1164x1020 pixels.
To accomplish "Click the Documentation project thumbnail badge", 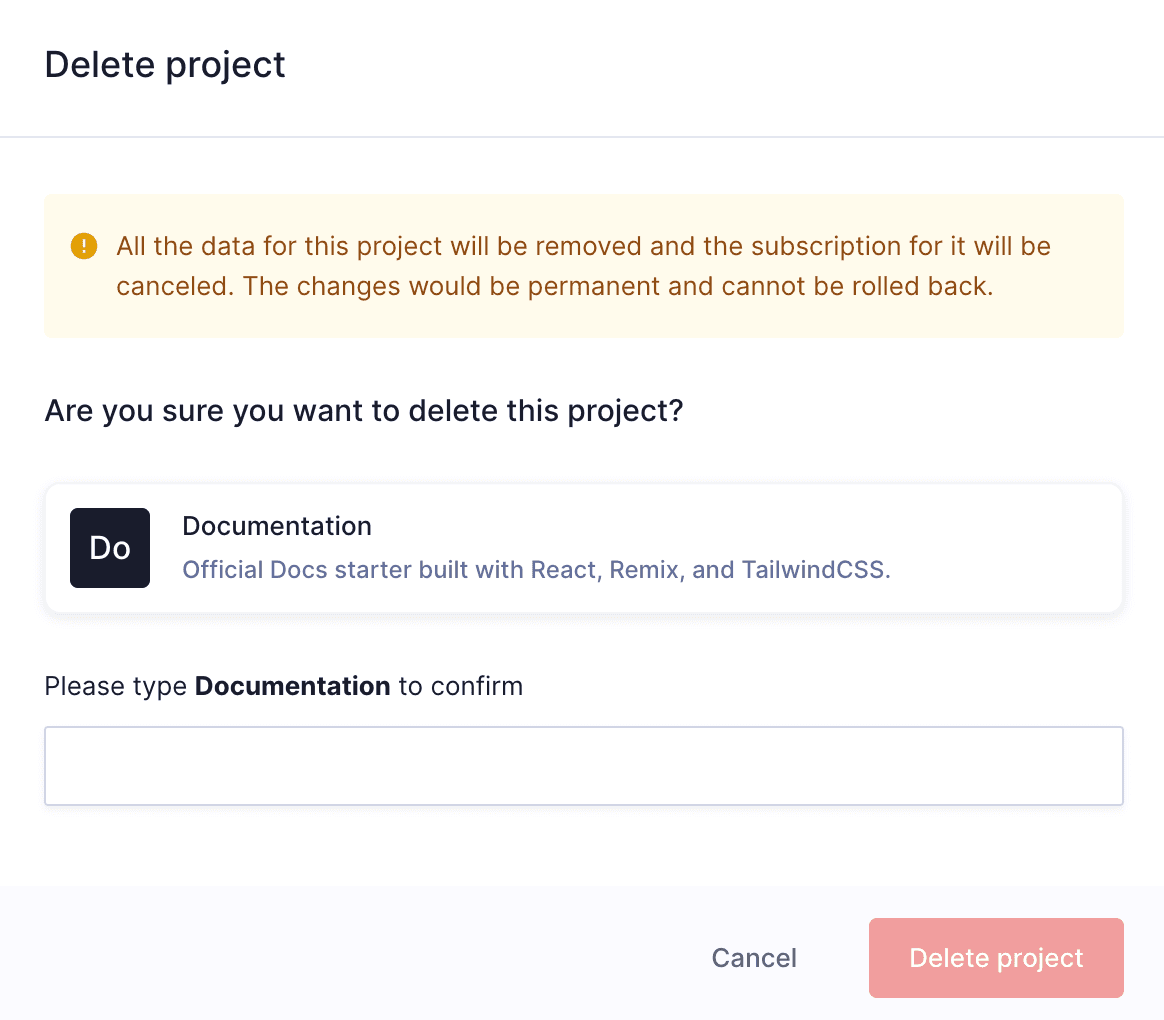I will click(x=110, y=547).
